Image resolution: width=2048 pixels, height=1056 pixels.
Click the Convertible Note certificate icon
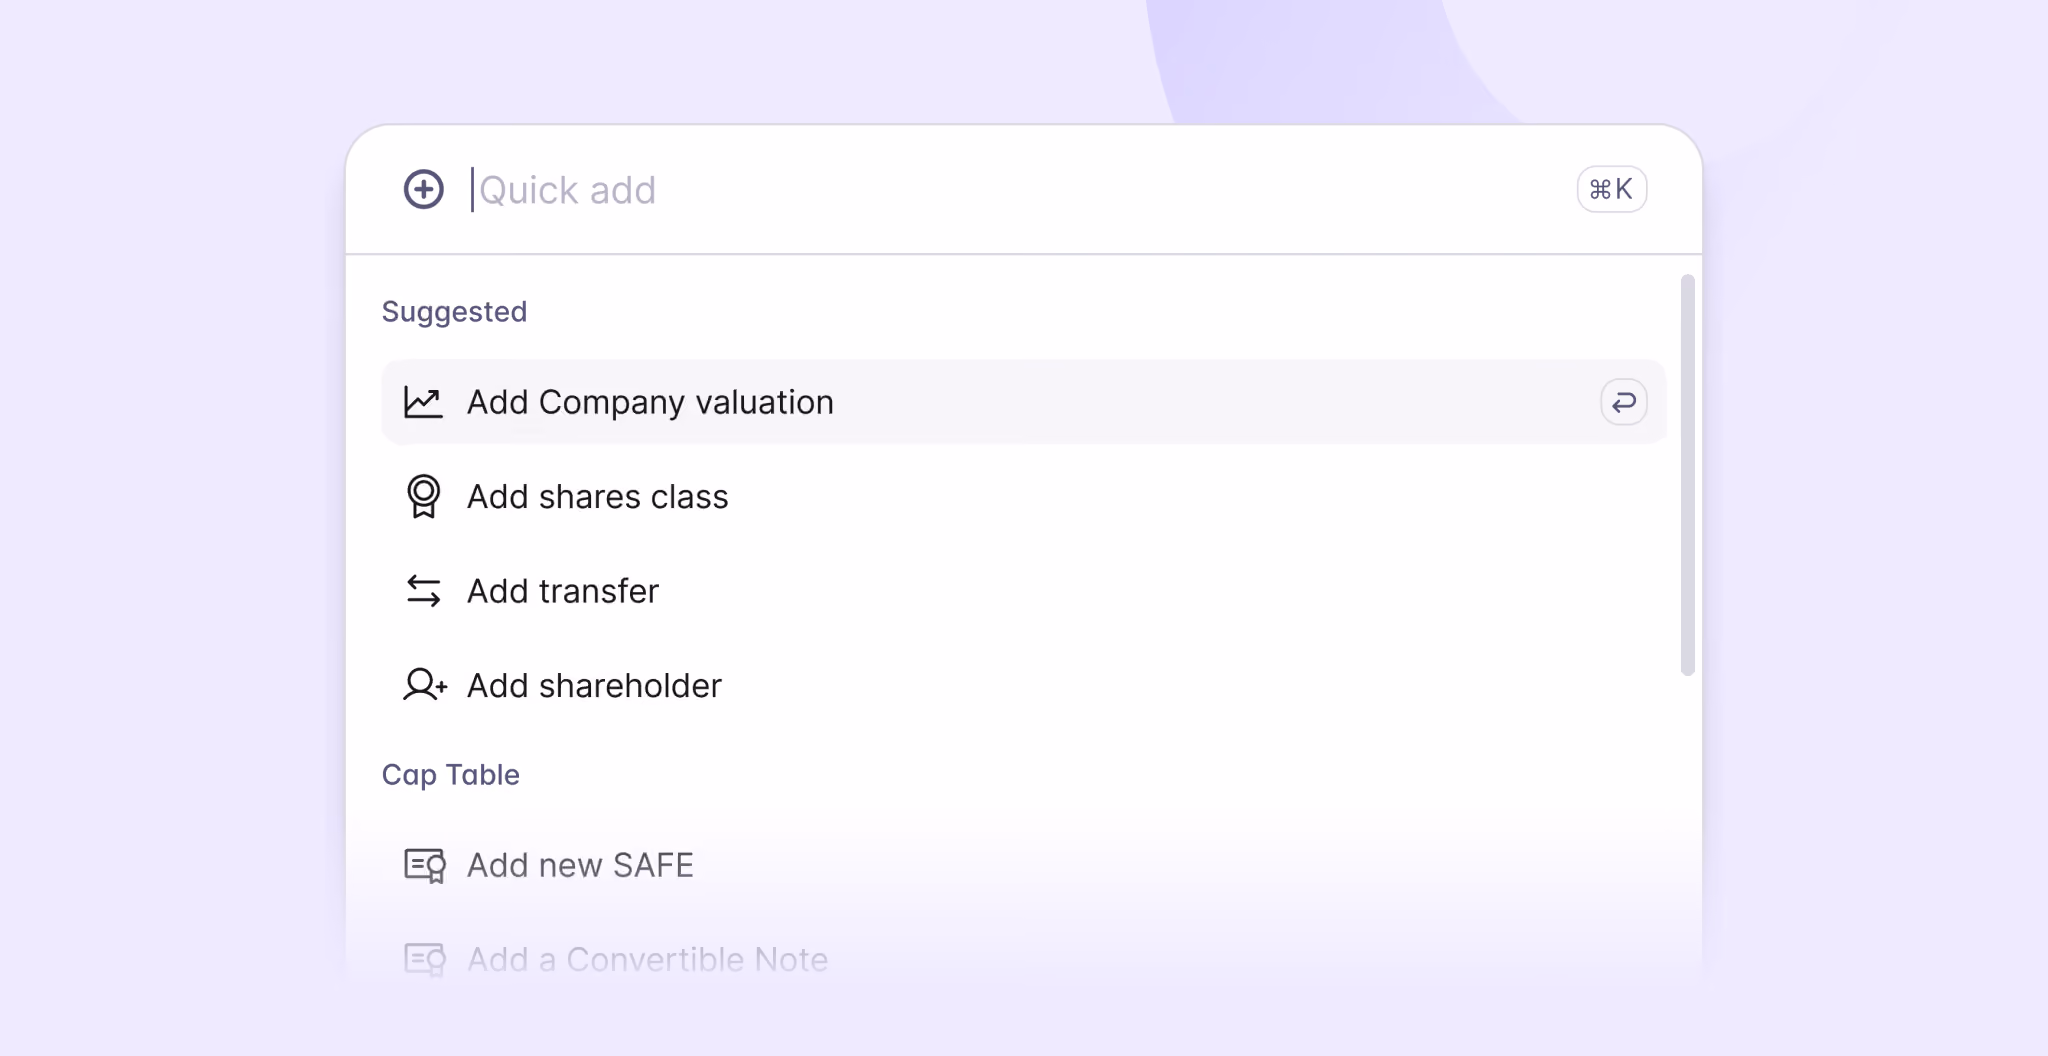click(424, 959)
